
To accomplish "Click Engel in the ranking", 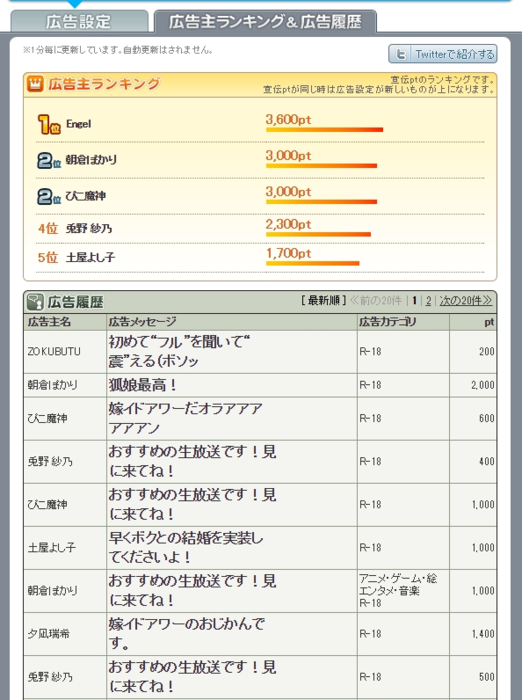I will click(x=79, y=124).
